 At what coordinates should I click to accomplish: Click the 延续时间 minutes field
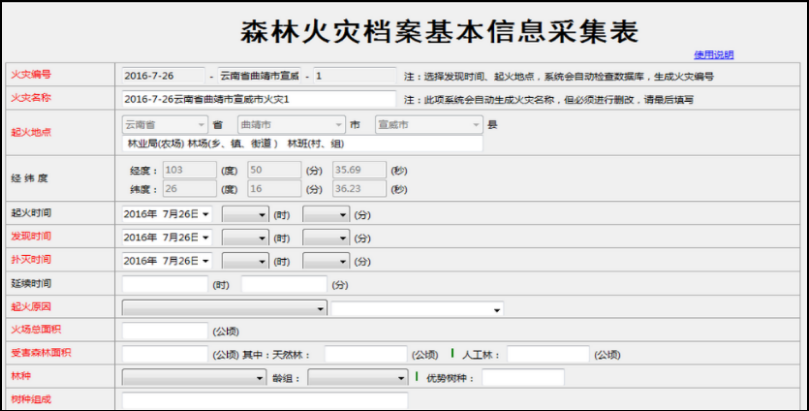pos(284,284)
